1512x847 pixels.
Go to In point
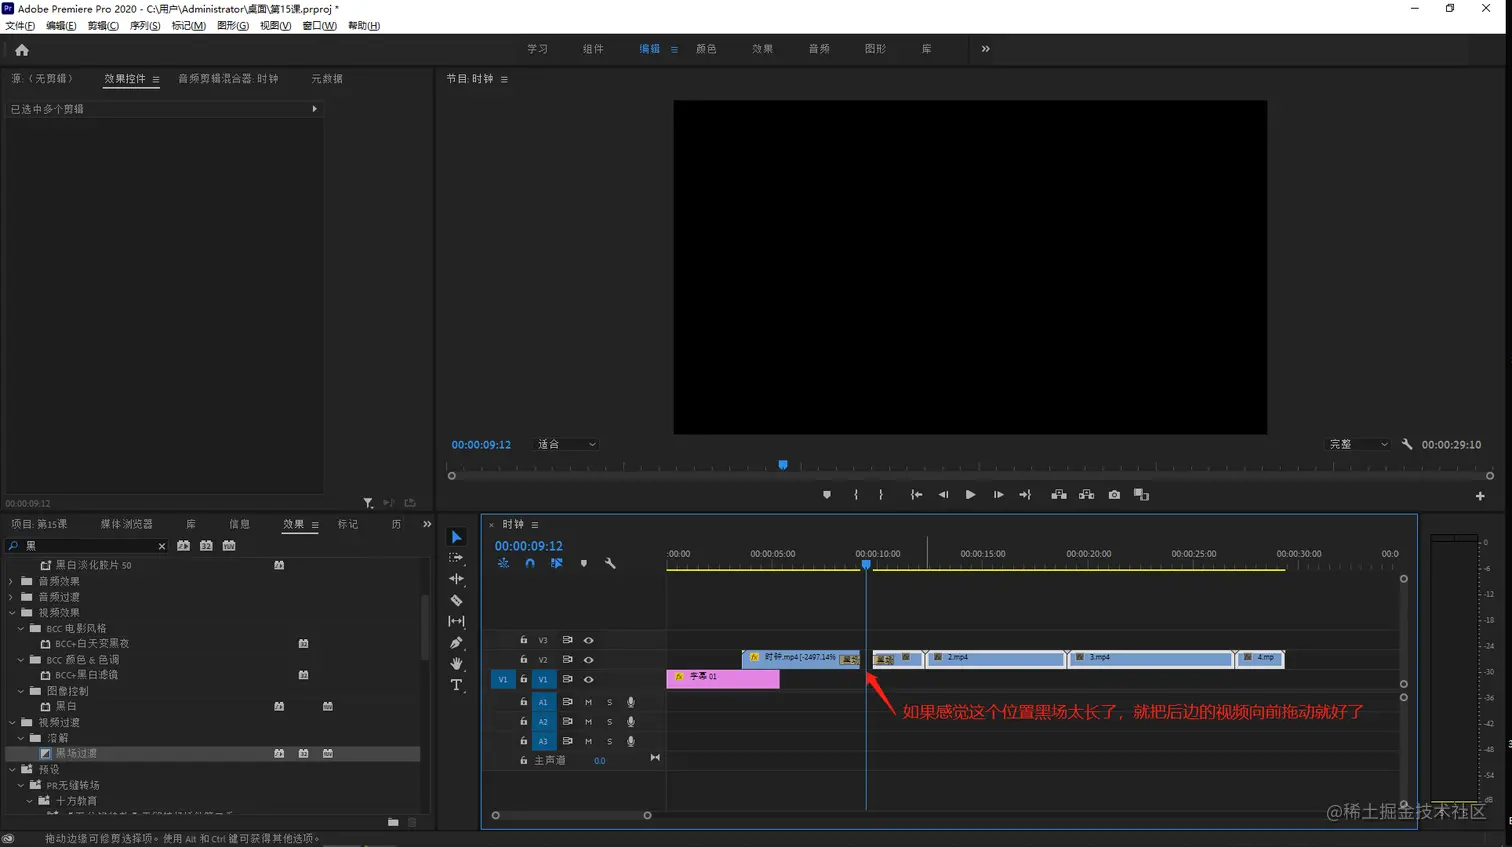click(916, 495)
